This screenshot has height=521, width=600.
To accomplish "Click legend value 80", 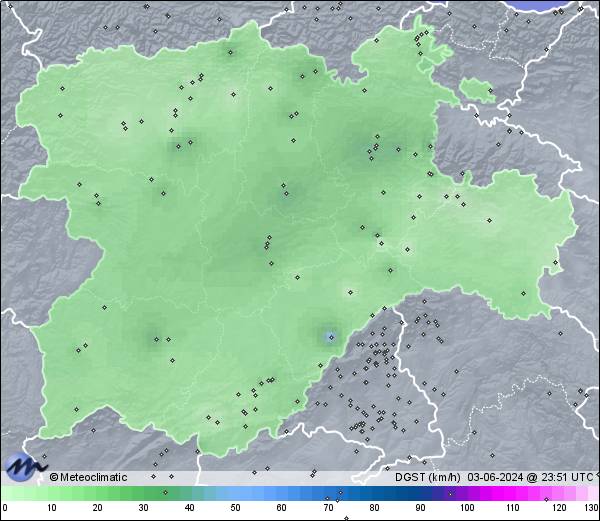I will click(374, 508).
